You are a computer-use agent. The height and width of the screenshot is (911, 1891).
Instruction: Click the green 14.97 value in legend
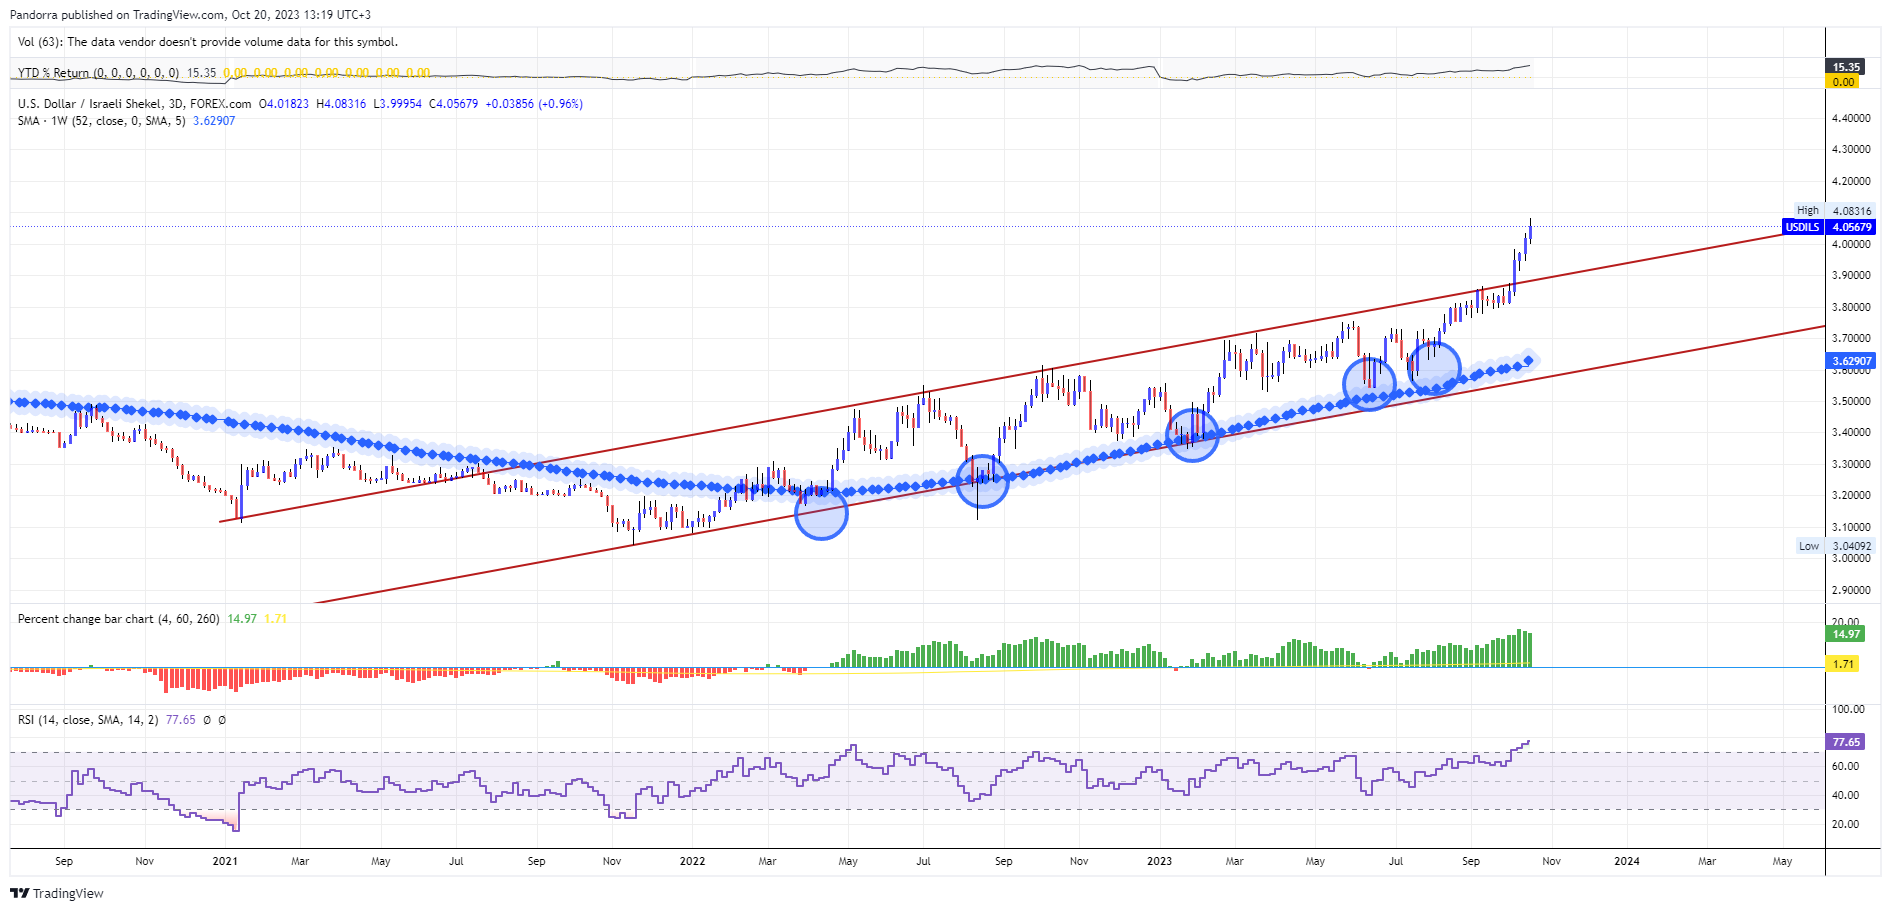point(242,619)
